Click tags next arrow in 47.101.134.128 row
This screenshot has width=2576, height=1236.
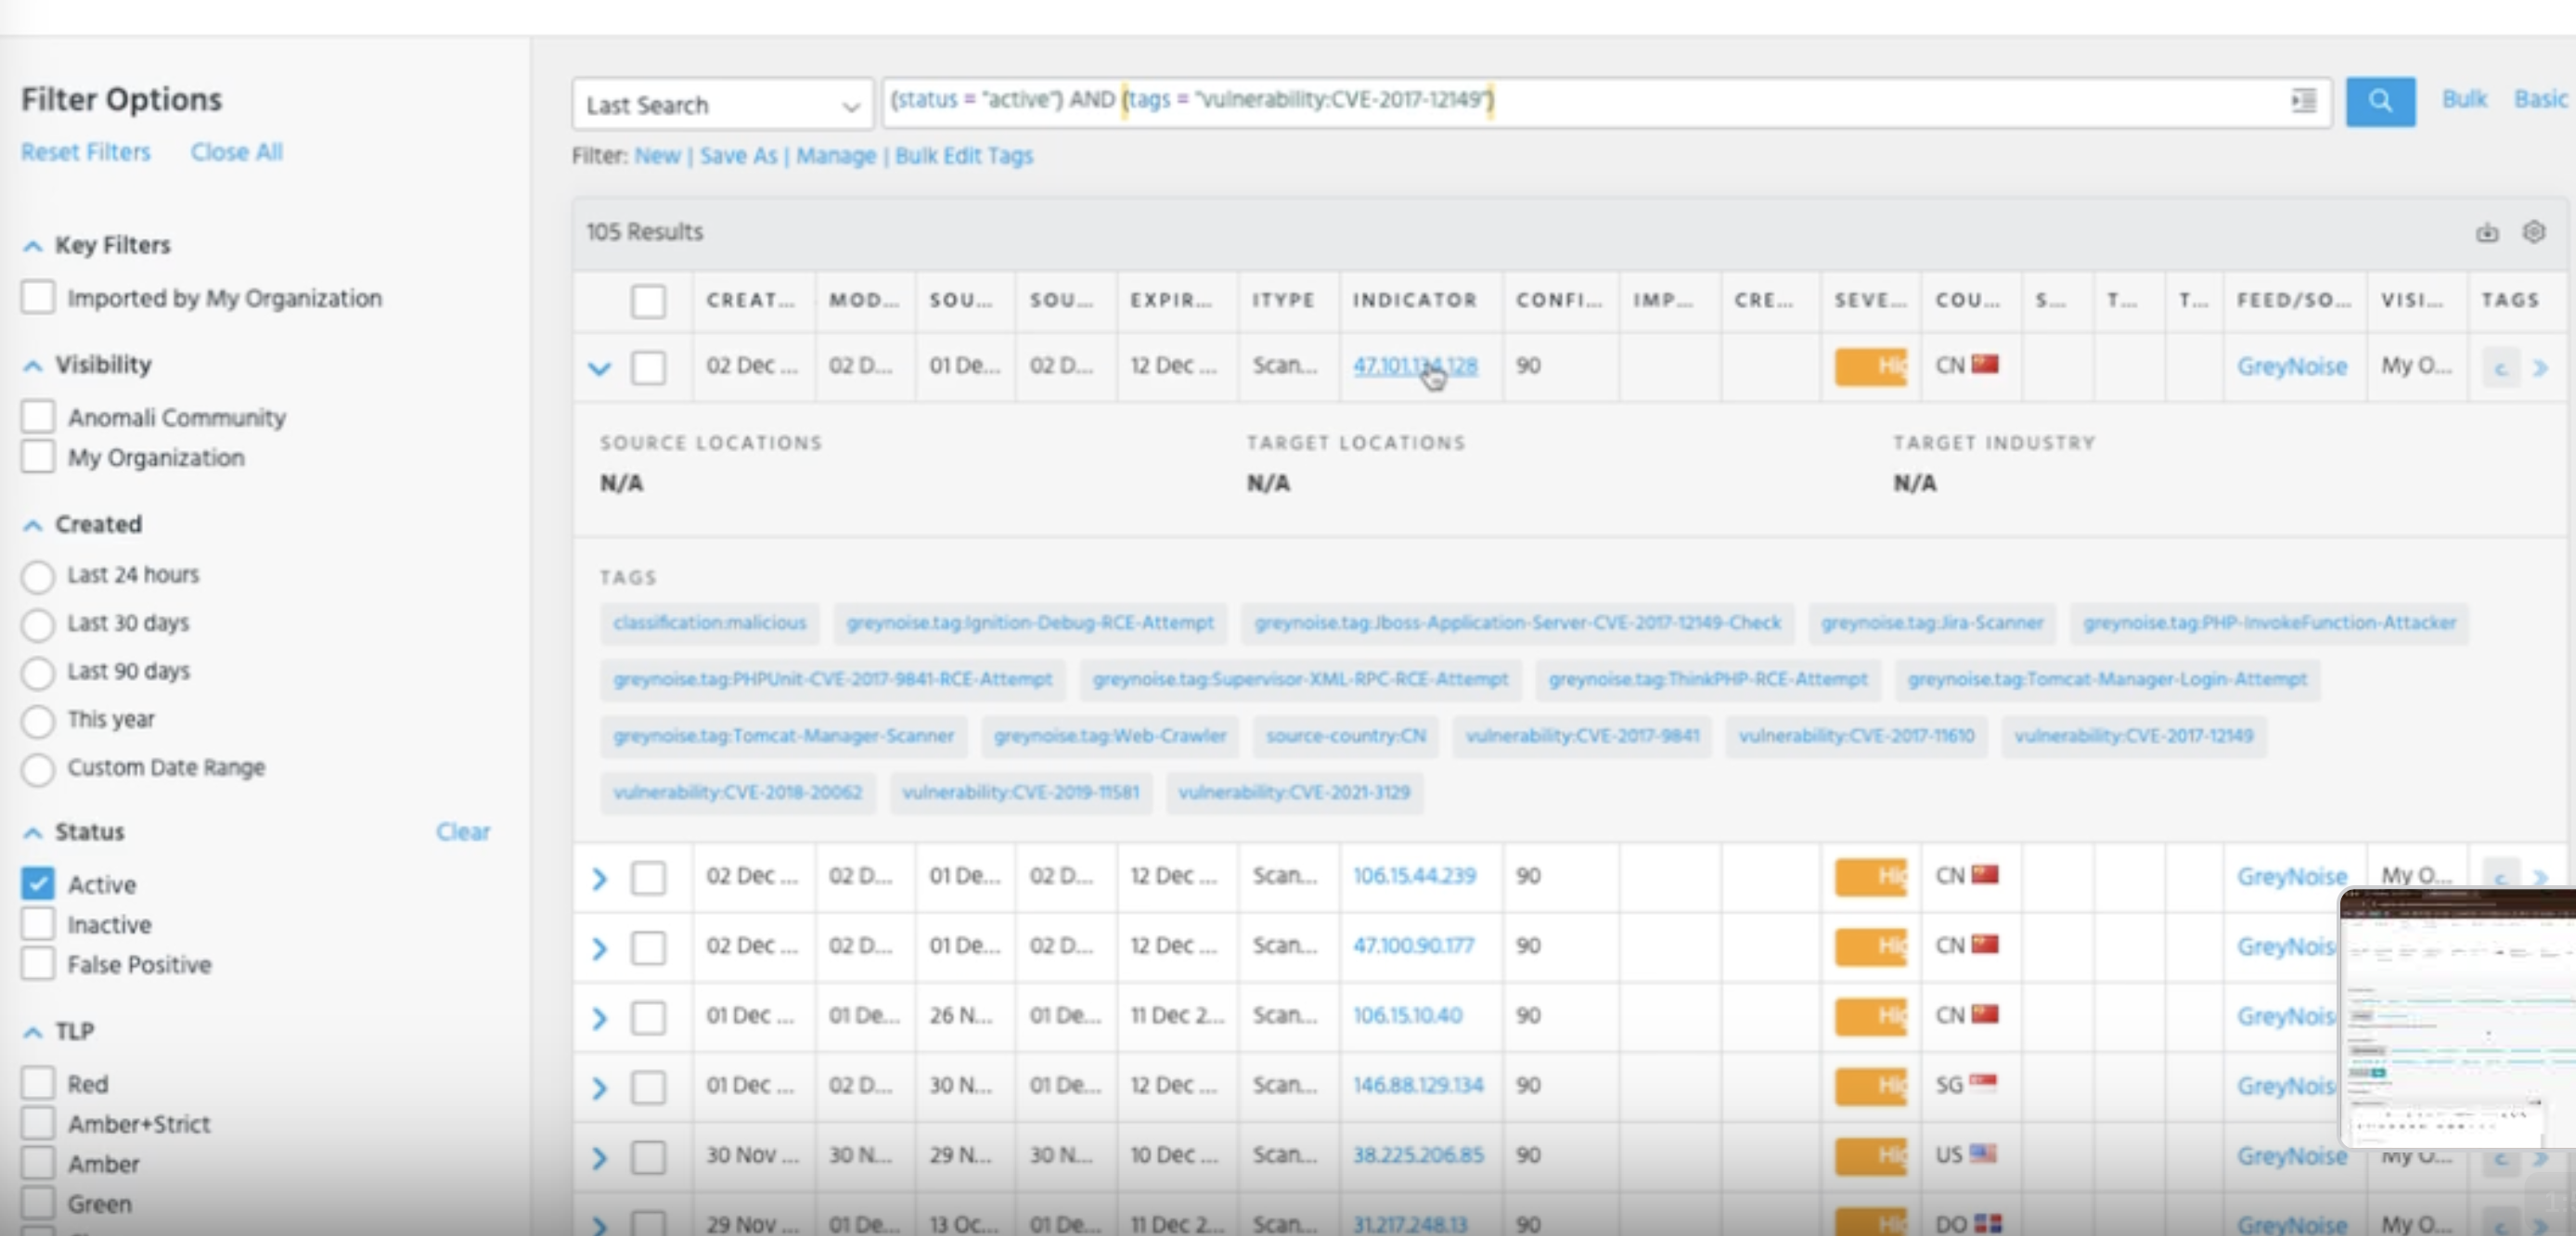tap(2540, 368)
